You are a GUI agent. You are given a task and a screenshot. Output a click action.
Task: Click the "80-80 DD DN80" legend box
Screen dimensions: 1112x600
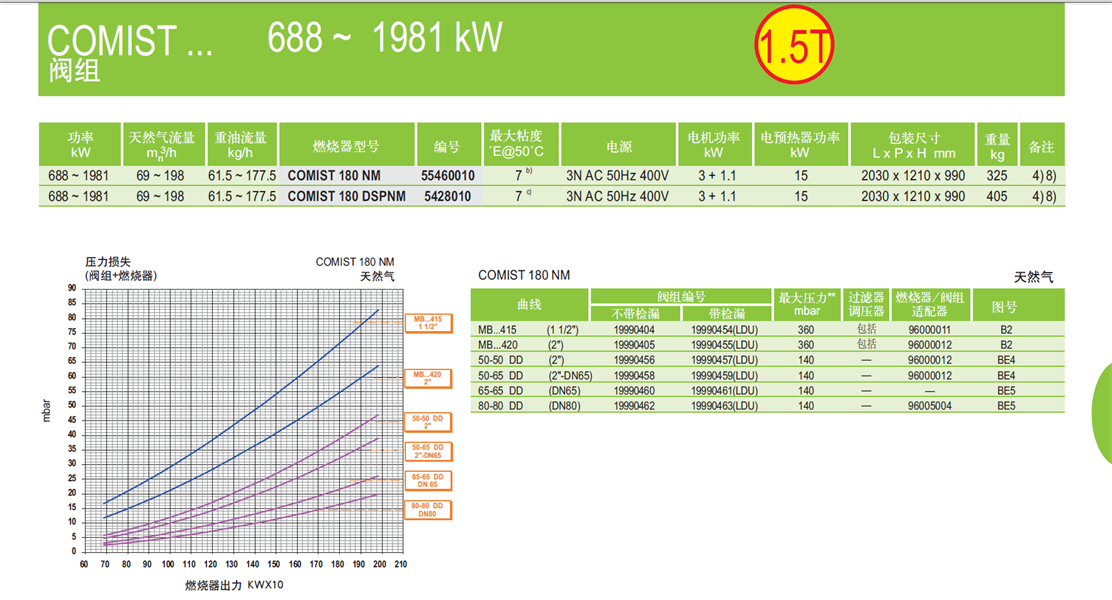(x=428, y=509)
